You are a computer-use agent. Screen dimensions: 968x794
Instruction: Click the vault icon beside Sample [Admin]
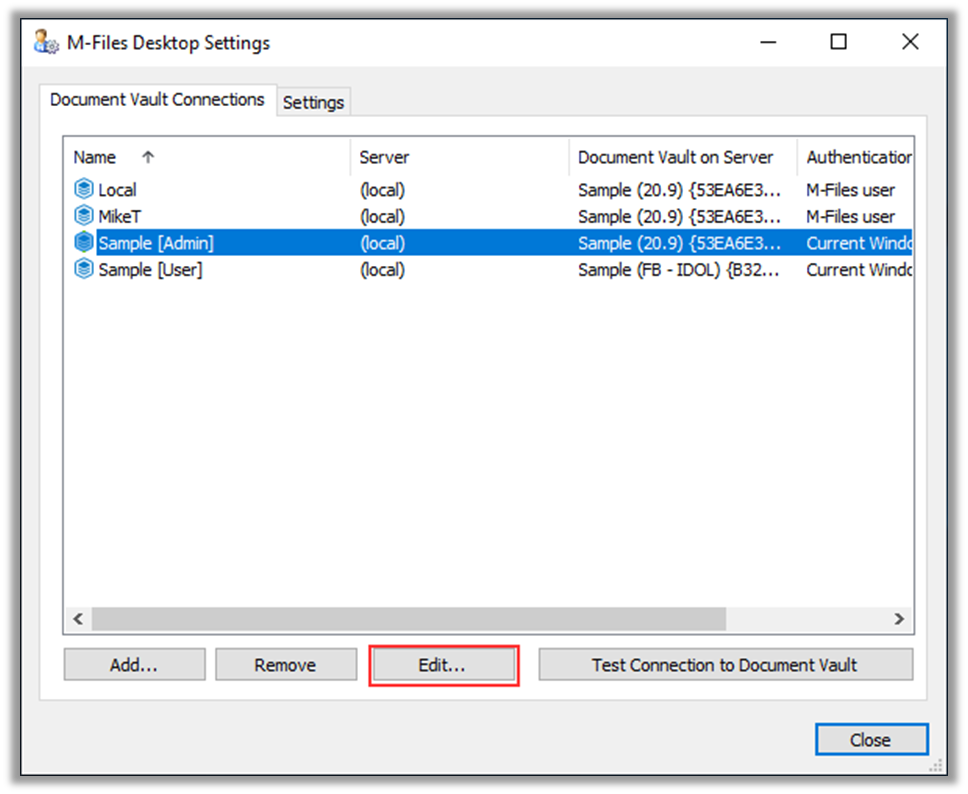click(83, 242)
